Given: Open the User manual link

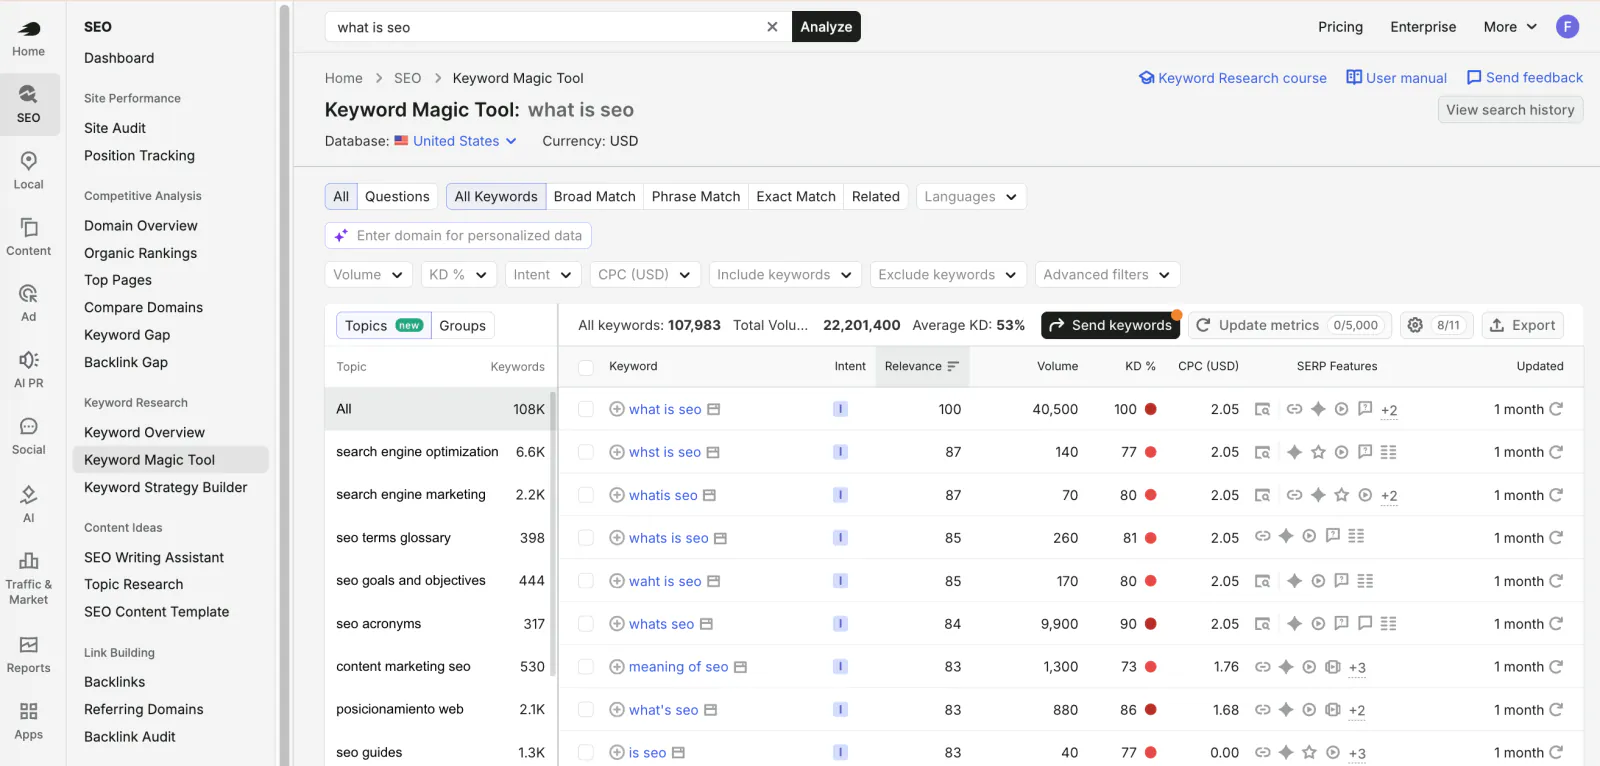Looking at the screenshot, I should click(1397, 78).
